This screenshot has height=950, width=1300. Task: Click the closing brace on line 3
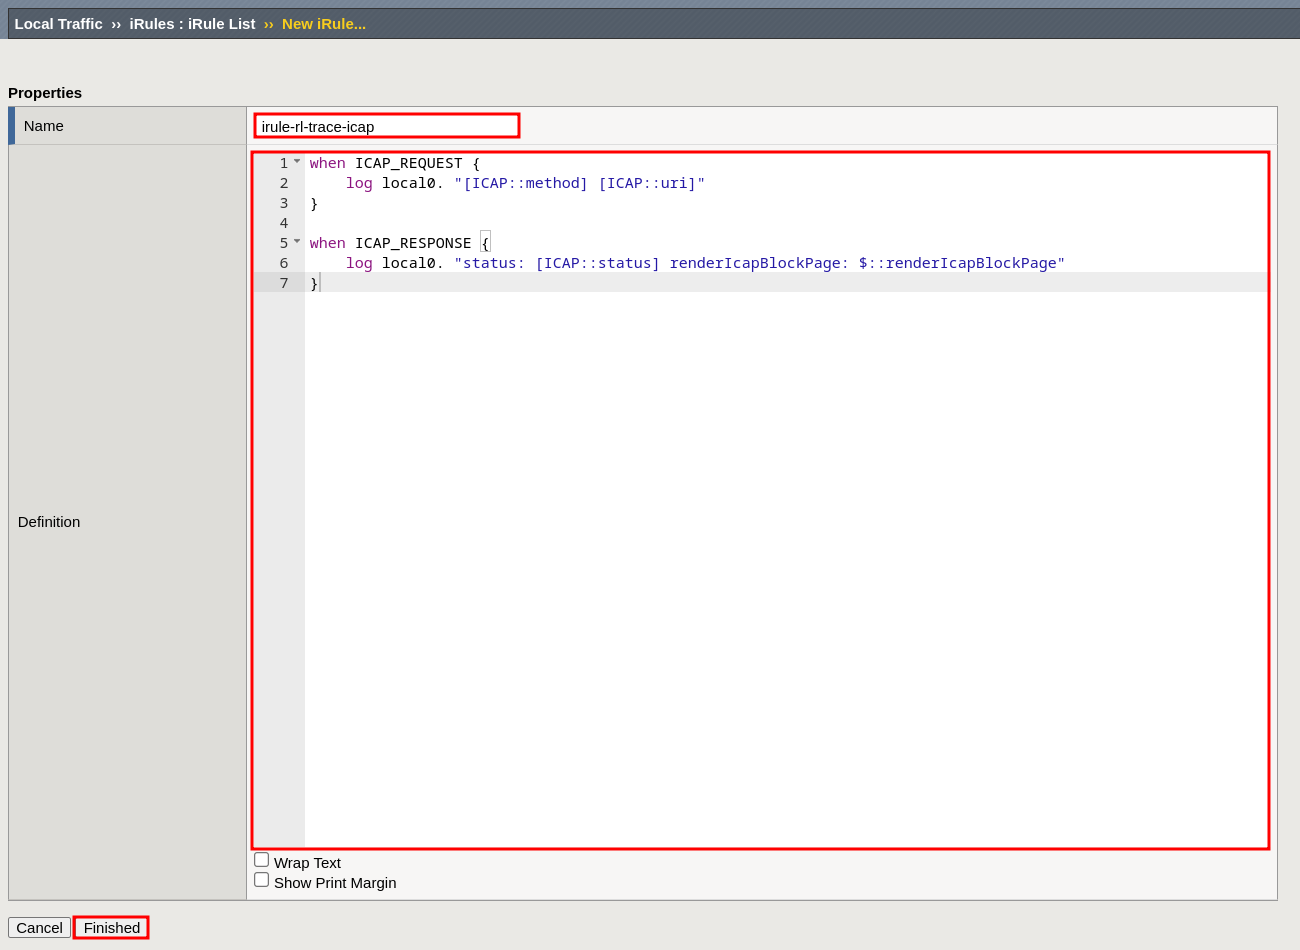pos(314,203)
